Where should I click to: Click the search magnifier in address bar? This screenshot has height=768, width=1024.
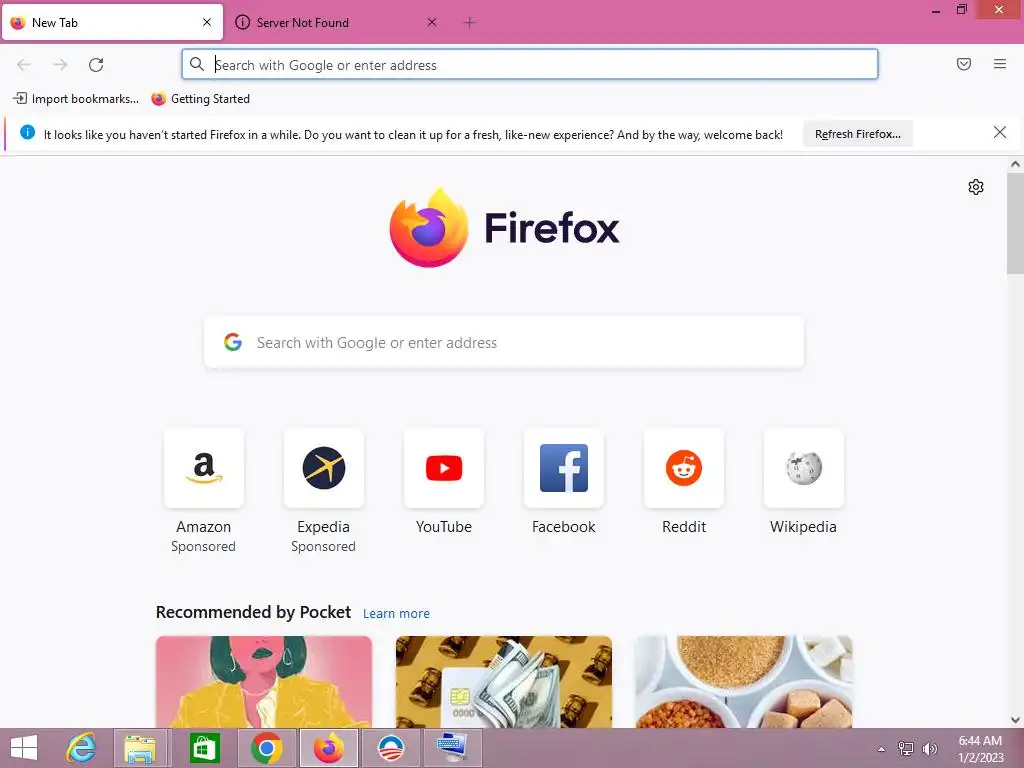pos(197,64)
